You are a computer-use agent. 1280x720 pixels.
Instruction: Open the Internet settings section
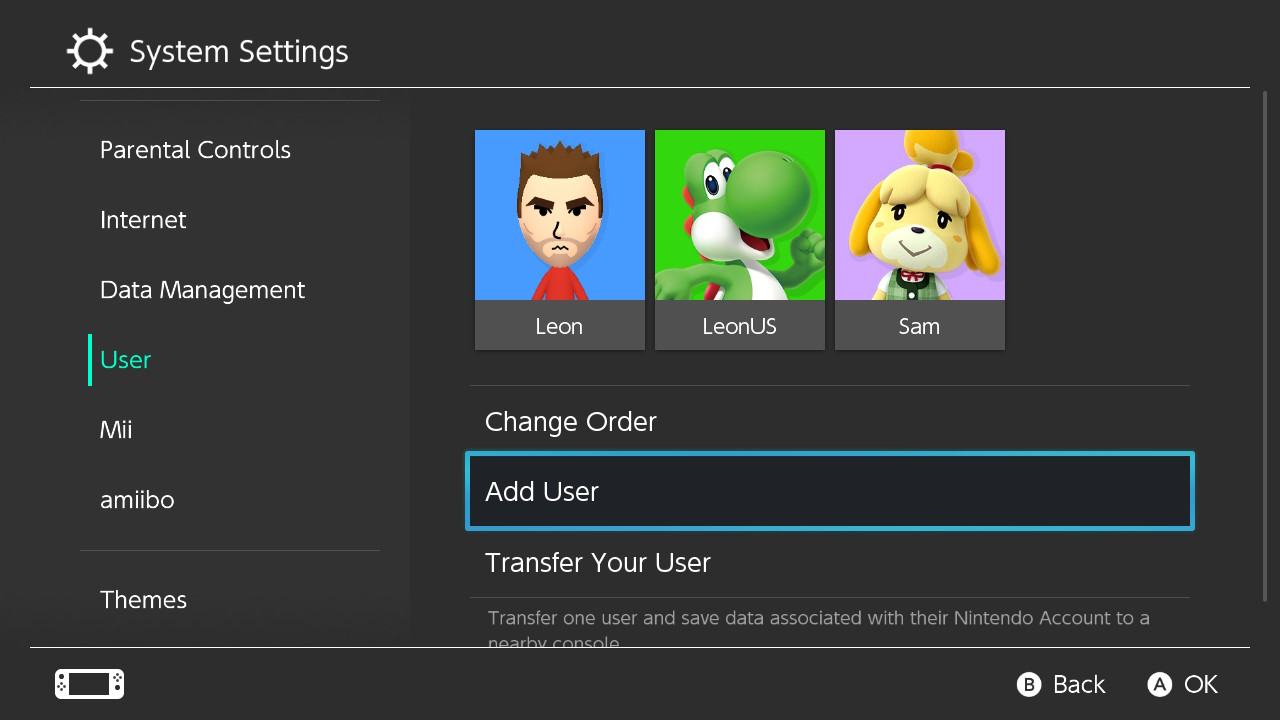[143, 220]
